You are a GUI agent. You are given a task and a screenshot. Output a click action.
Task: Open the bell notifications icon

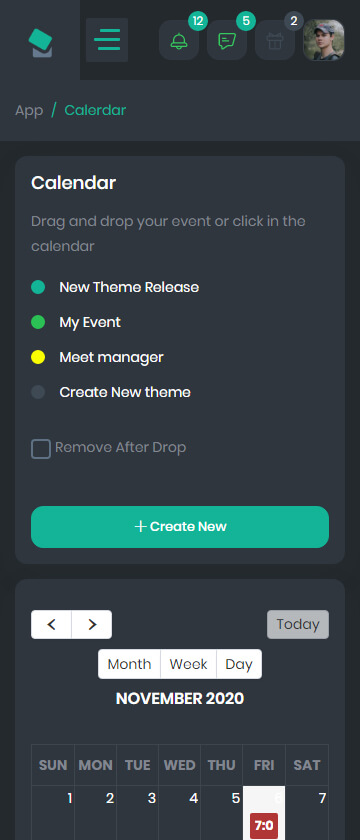(179, 40)
